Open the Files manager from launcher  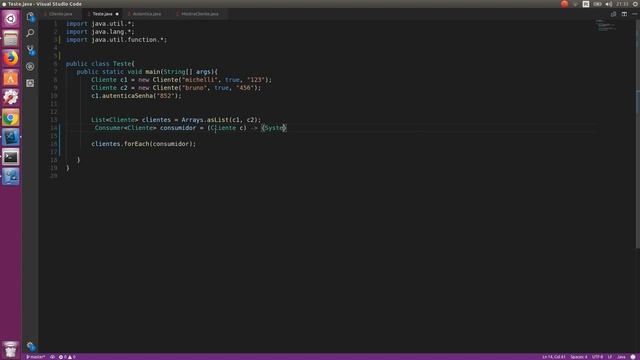point(11,39)
